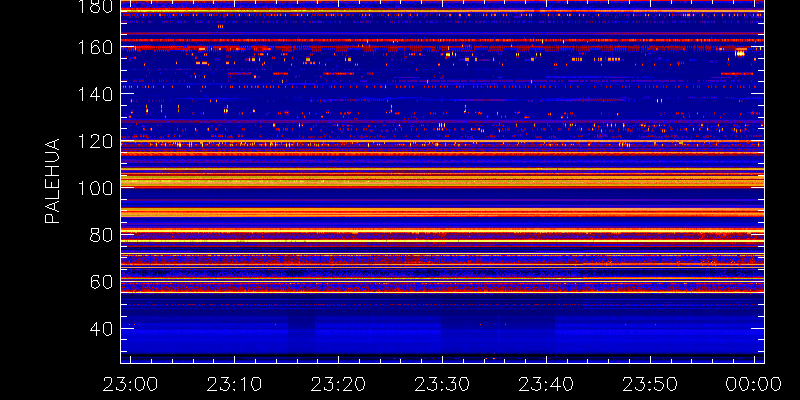Click the 160 frequency axis label
The height and width of the screenshot is (400, 800).
click(x=96, y=47)
